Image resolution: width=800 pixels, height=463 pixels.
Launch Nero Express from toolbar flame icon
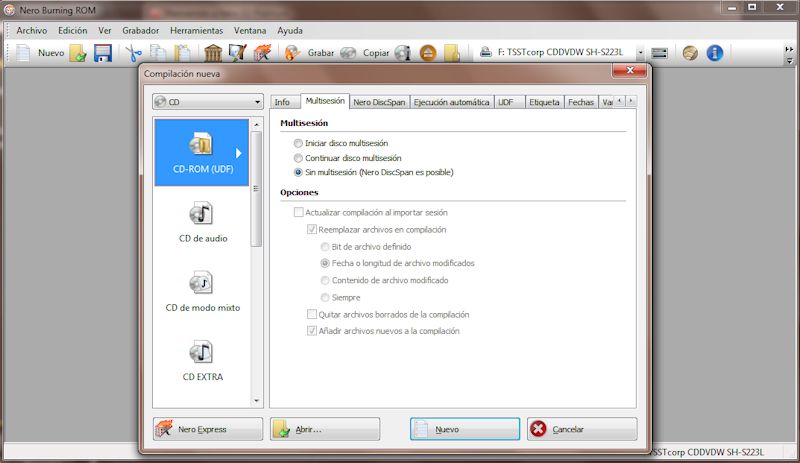(x=262, y=53)
